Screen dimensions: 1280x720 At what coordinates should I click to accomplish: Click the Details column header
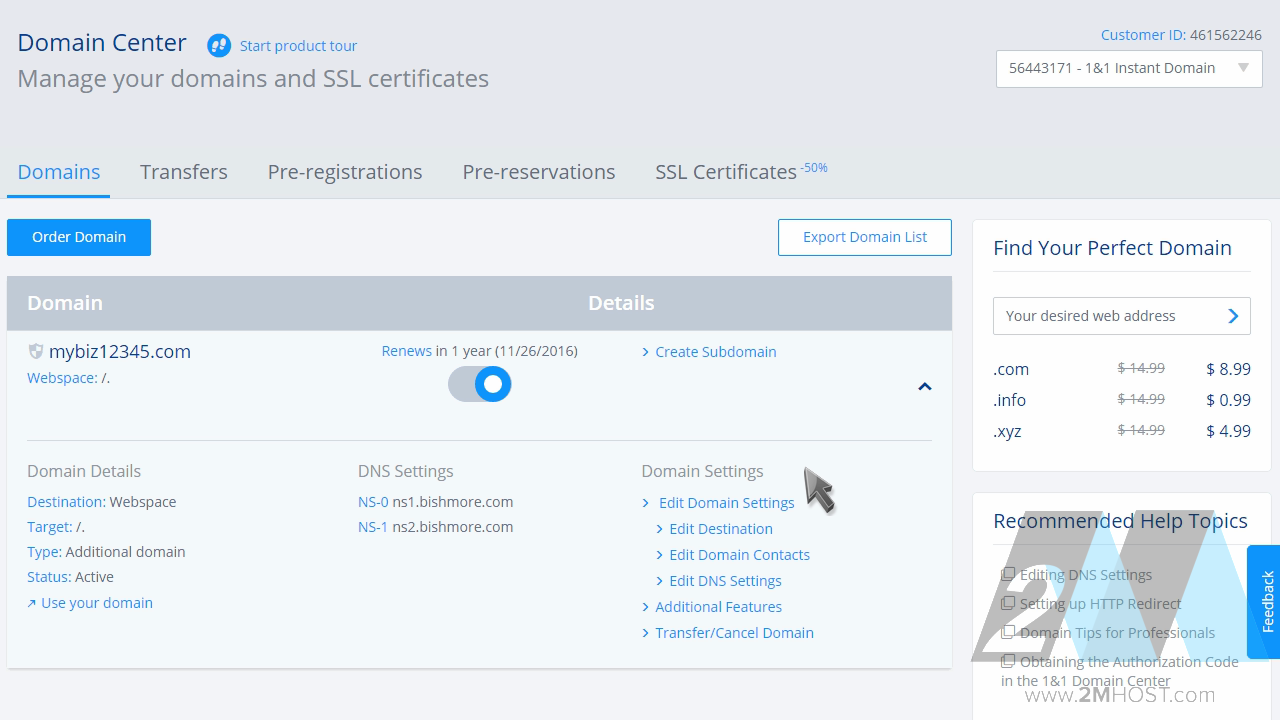pos(621,303)
